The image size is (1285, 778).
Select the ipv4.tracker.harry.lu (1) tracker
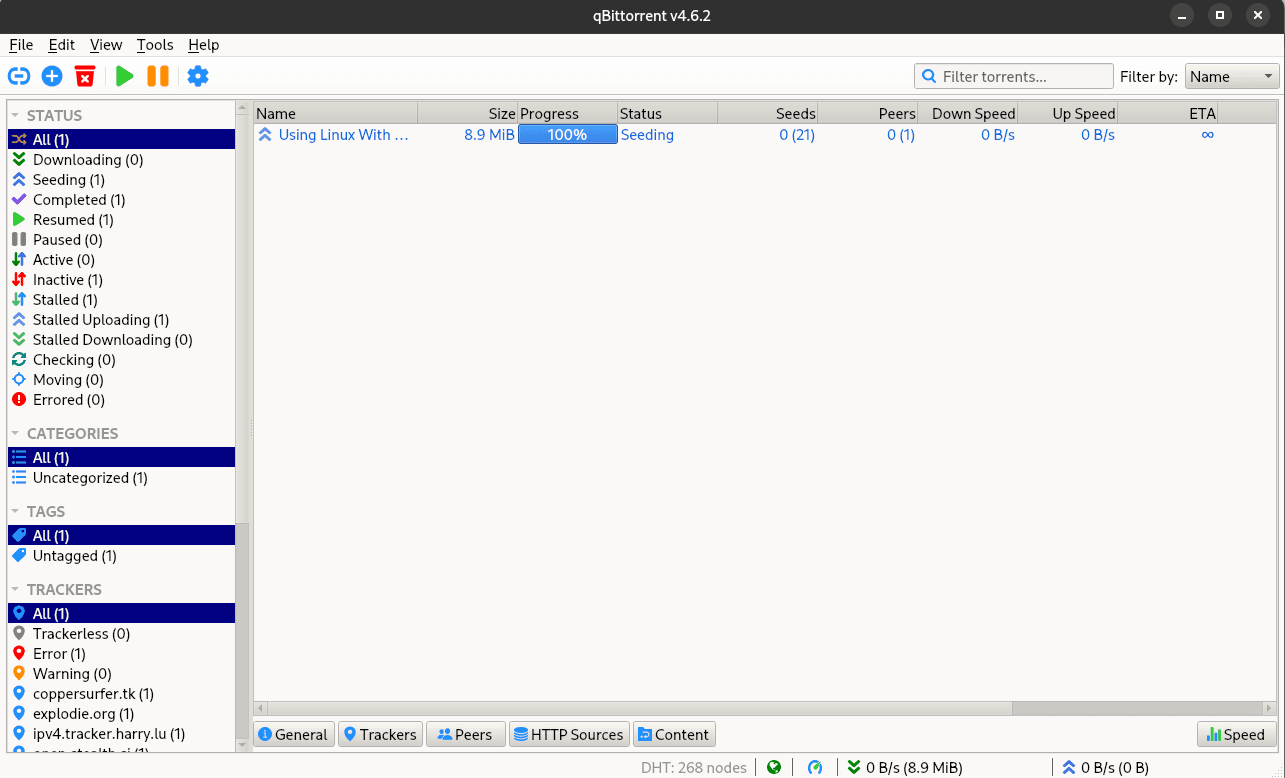click(122, 734)
